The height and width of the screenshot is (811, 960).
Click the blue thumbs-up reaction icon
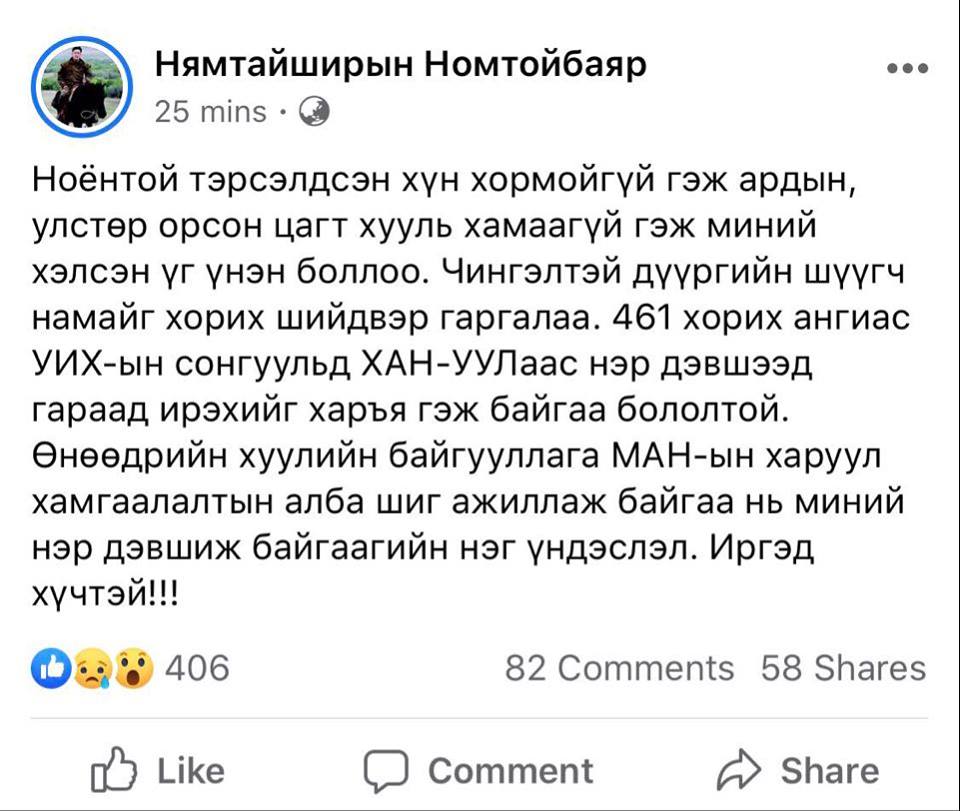click(51, 668)
